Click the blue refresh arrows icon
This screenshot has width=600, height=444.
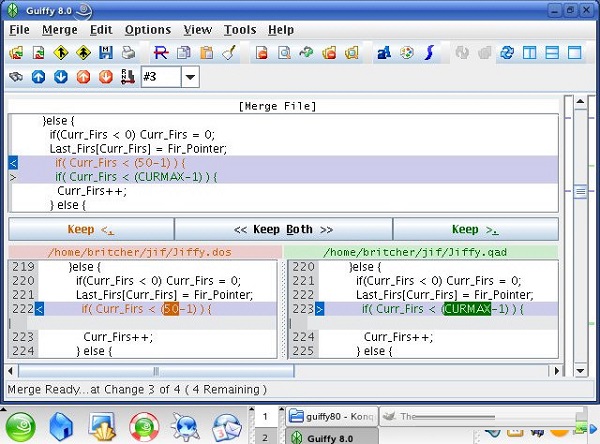tap(507, 53)
